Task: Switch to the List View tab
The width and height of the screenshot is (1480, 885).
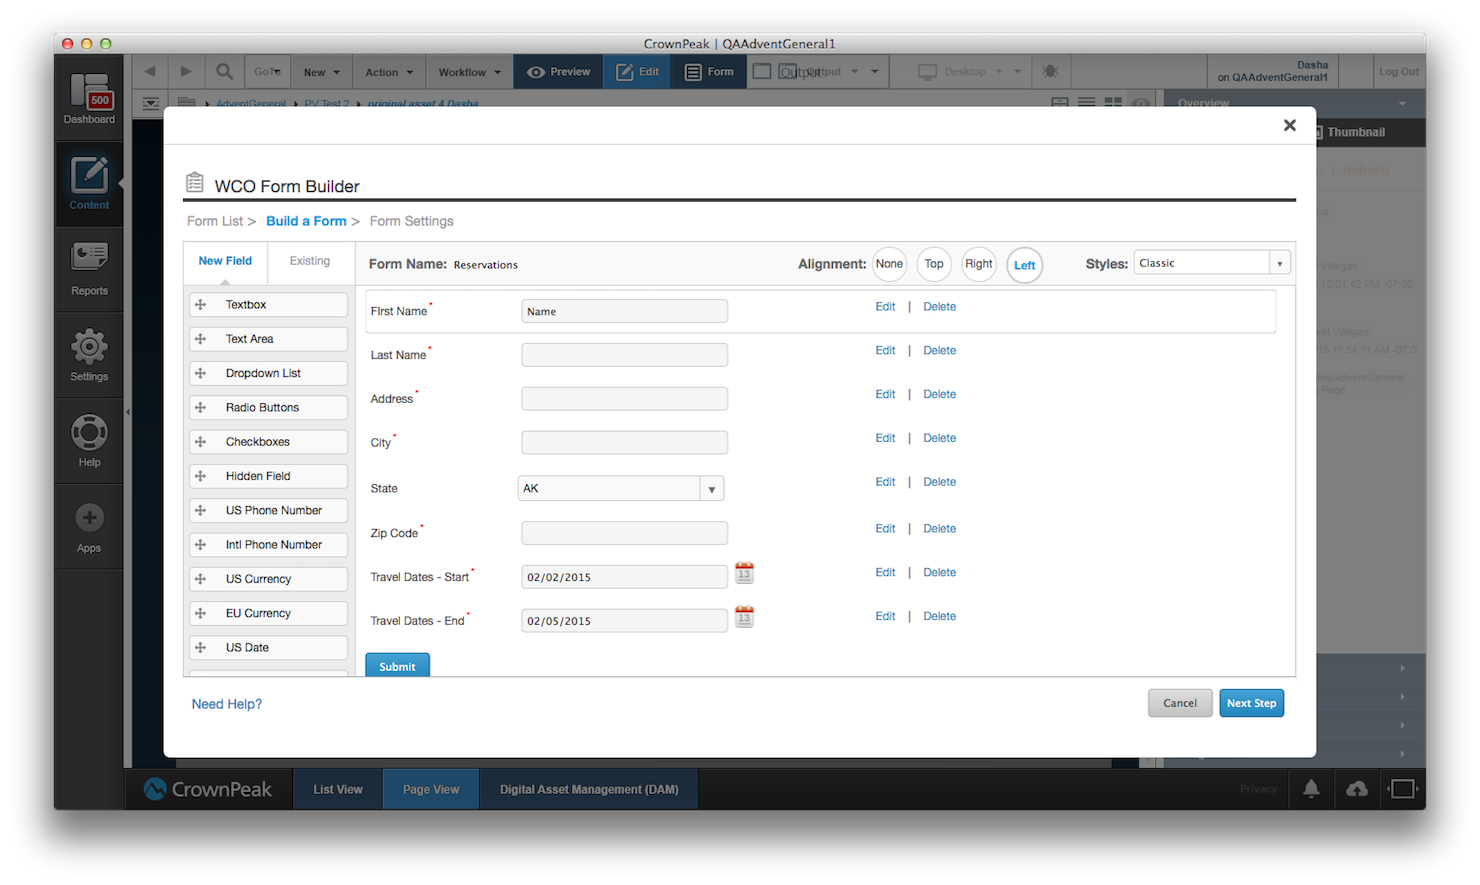Action: 338,789
